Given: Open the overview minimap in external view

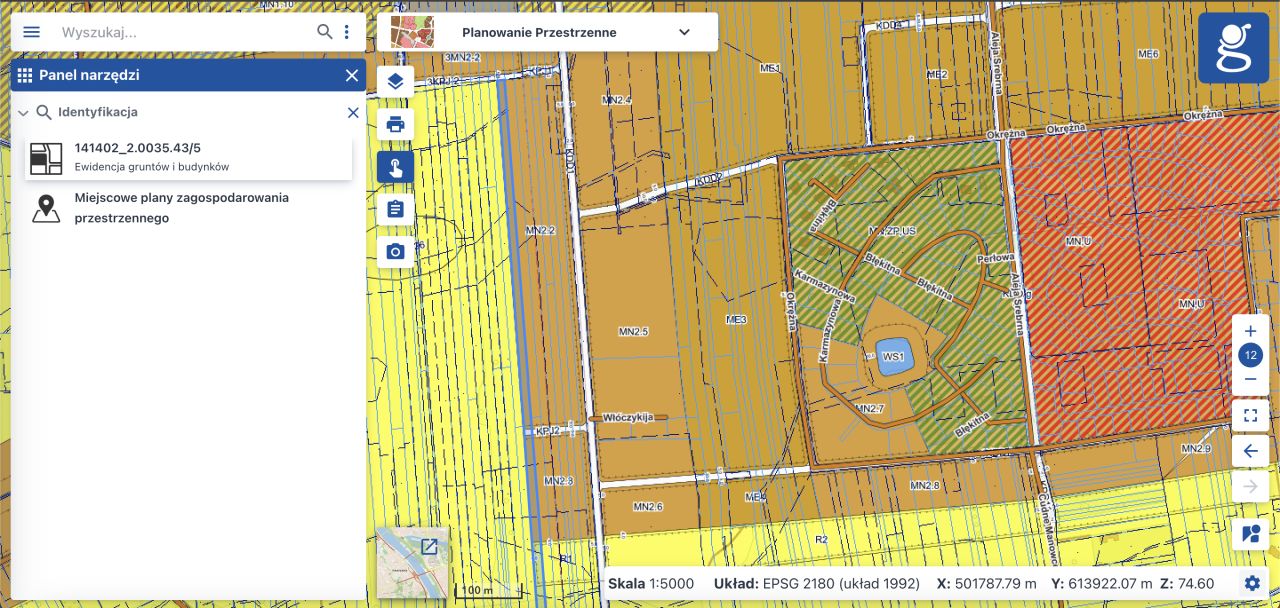Looking at the screenshot, I should (429, 546).
